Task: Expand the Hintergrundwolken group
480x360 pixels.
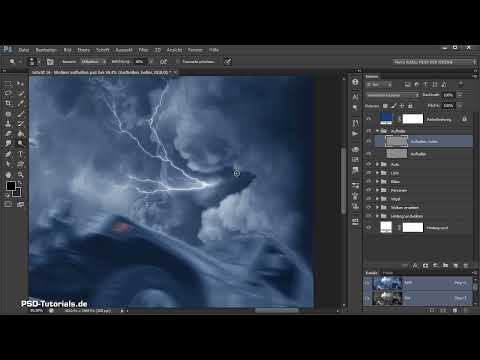Action: 377,216
